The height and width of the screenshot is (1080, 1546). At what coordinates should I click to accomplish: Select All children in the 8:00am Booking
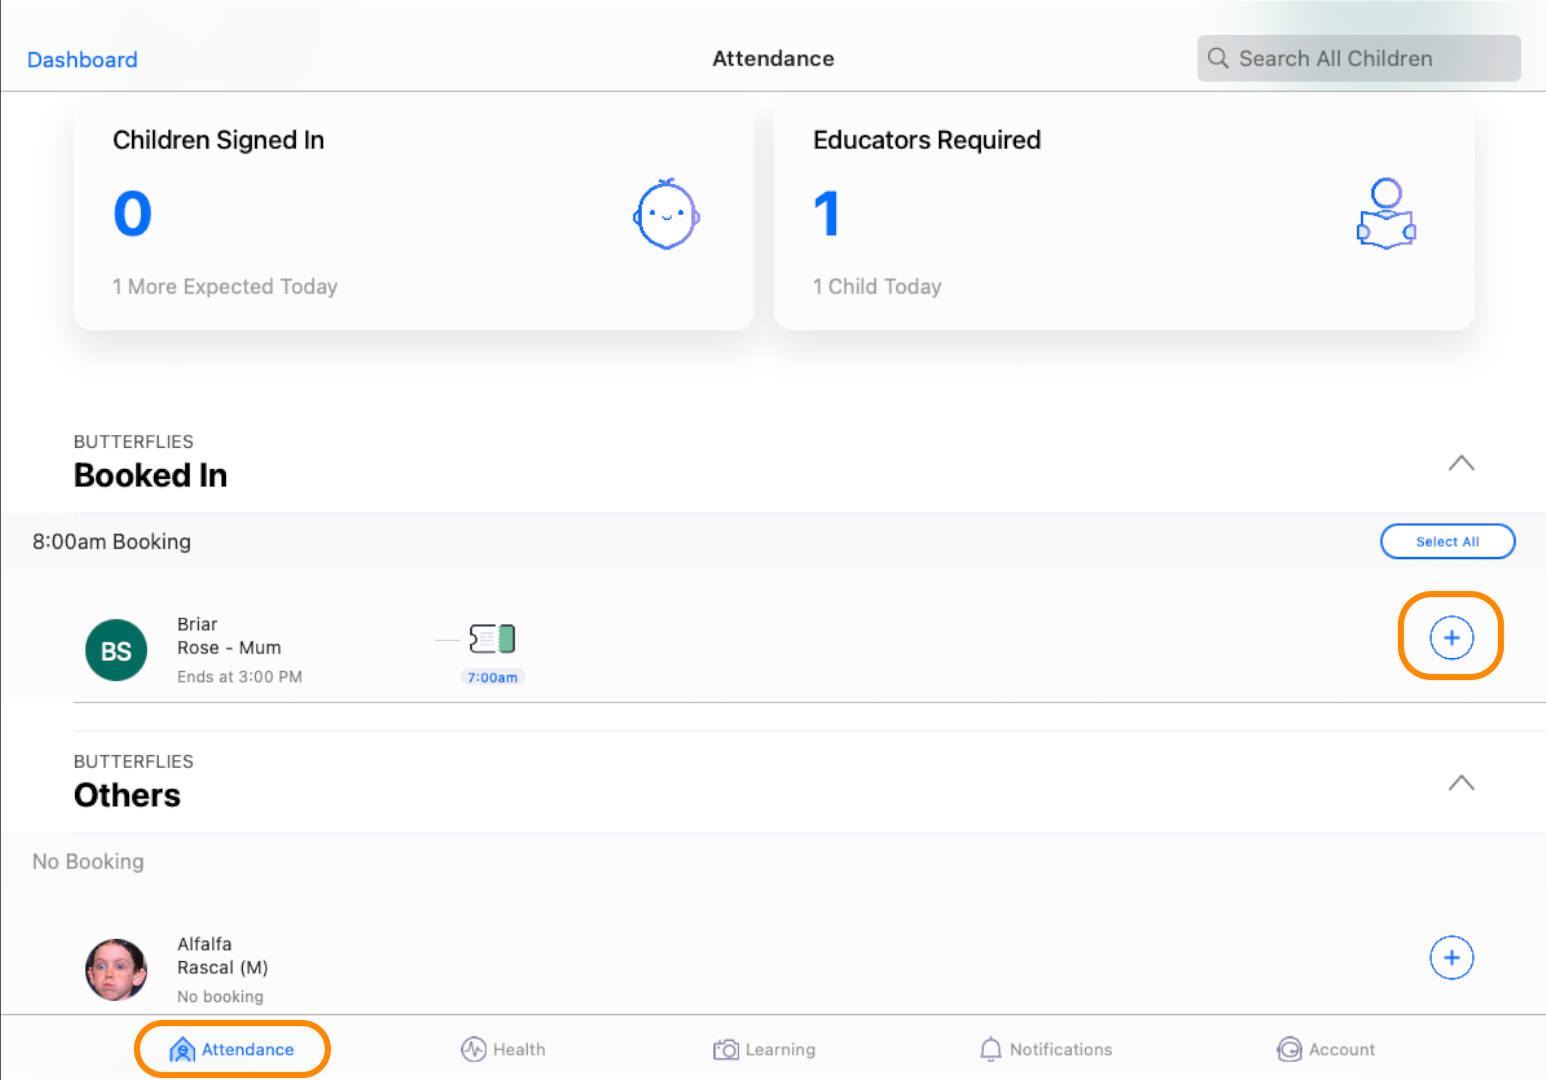point(1447,541)
